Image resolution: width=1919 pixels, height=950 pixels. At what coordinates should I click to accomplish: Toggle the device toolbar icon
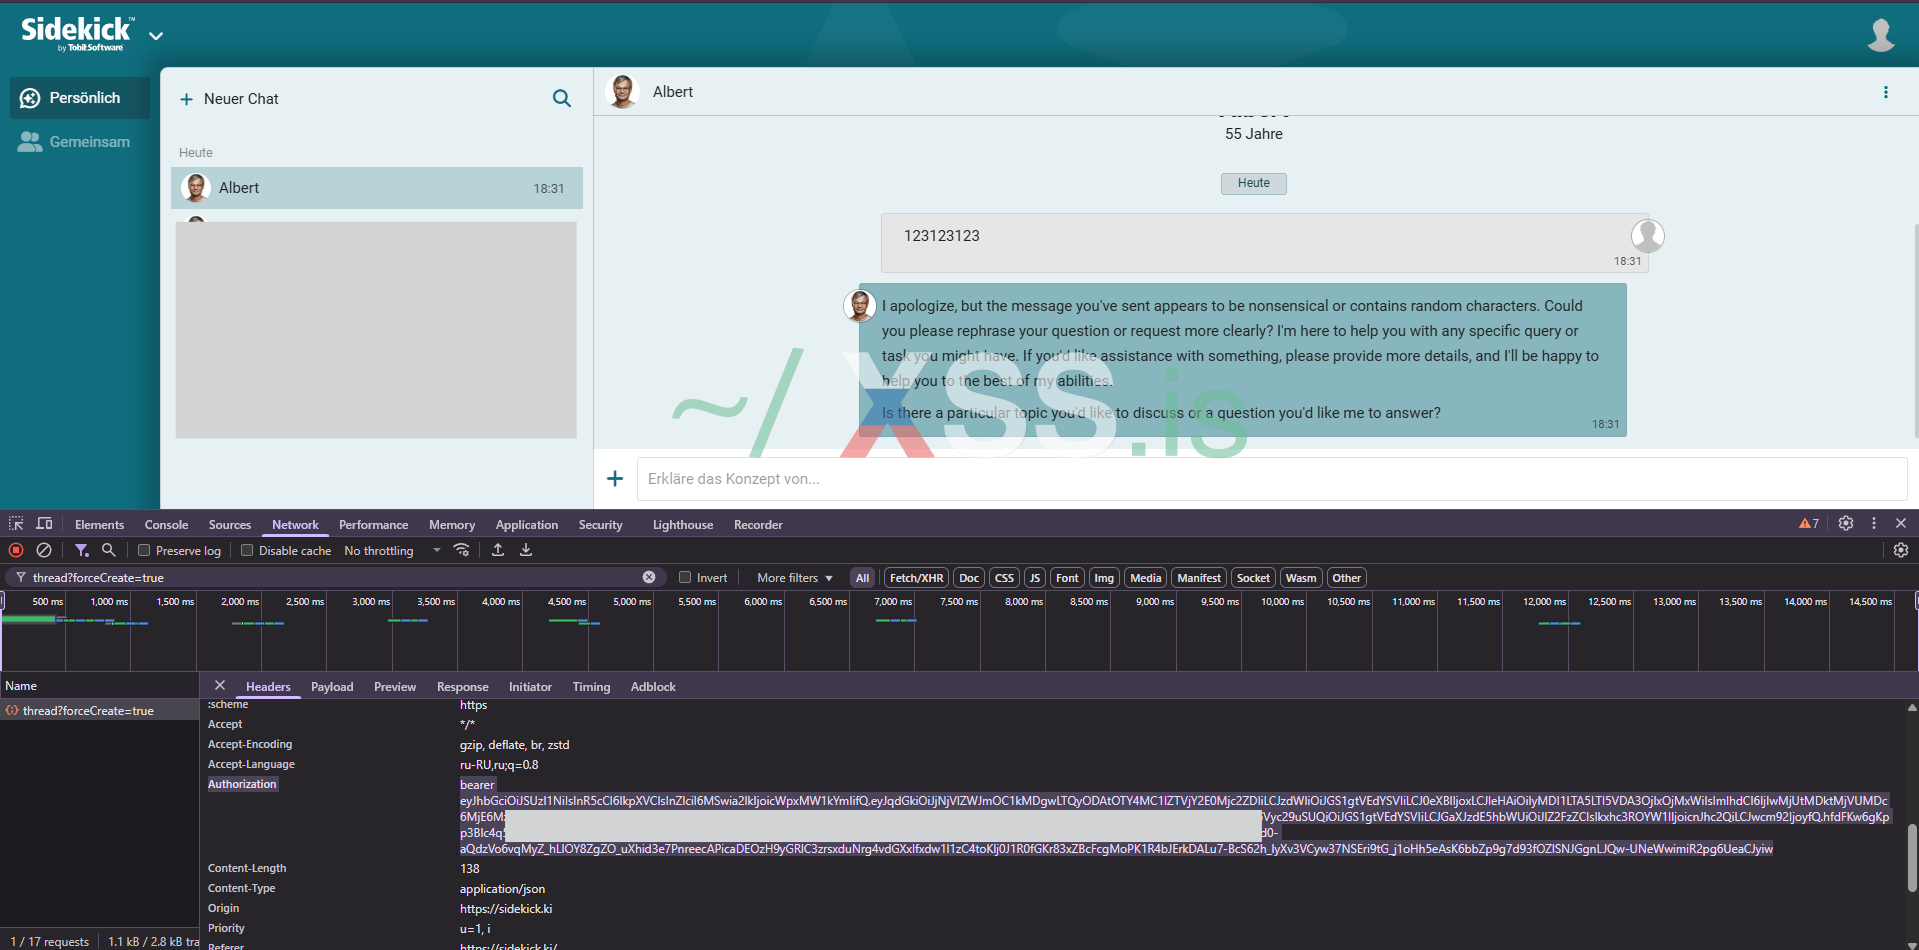click(44, 524)
